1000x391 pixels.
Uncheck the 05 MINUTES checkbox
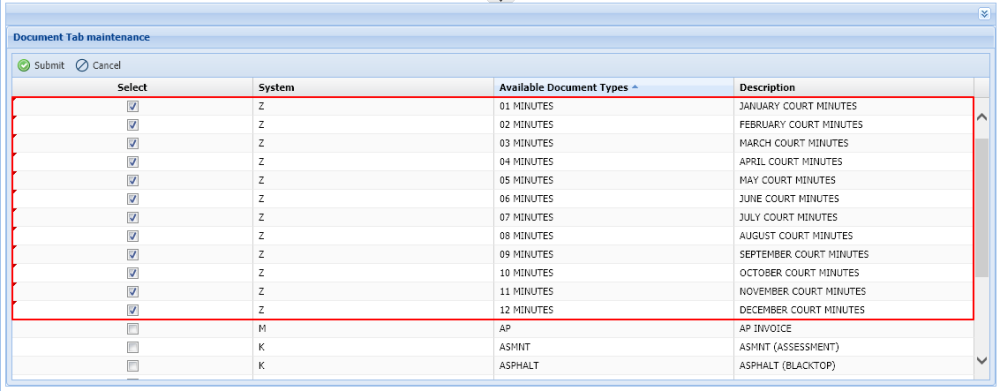[x=133, y=181]
